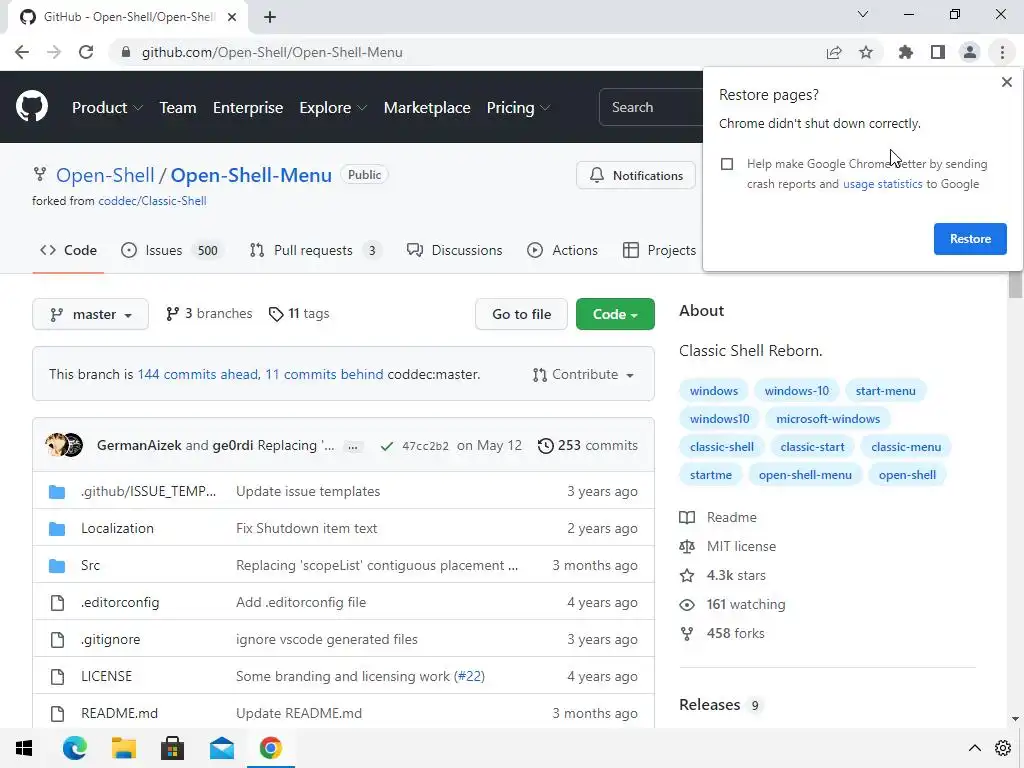Viewport: 1024px width, 768px height.
Task: Bookmark this page with star icon
Action: coord(866,52)
